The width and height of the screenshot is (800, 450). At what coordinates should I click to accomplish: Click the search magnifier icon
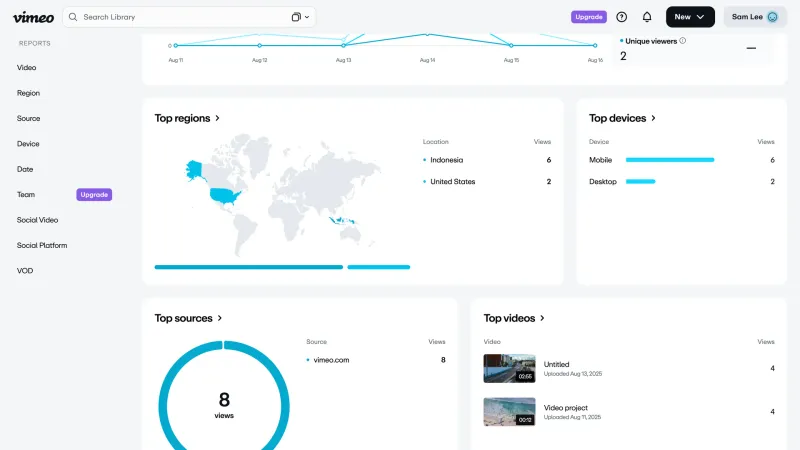(73, 17)
